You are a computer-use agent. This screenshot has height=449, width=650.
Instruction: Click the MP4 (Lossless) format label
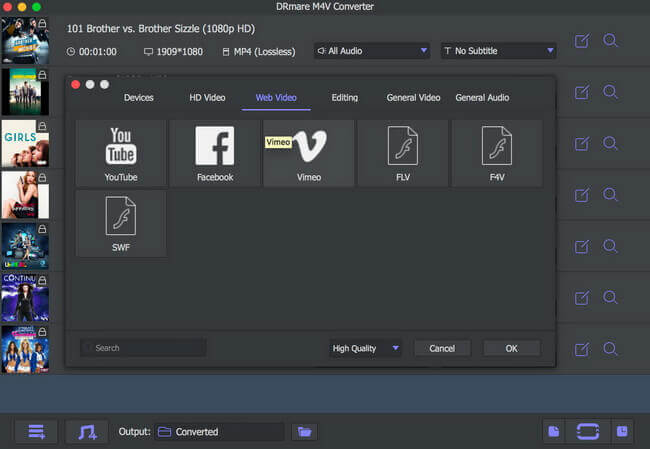click(x=259, y=52)
